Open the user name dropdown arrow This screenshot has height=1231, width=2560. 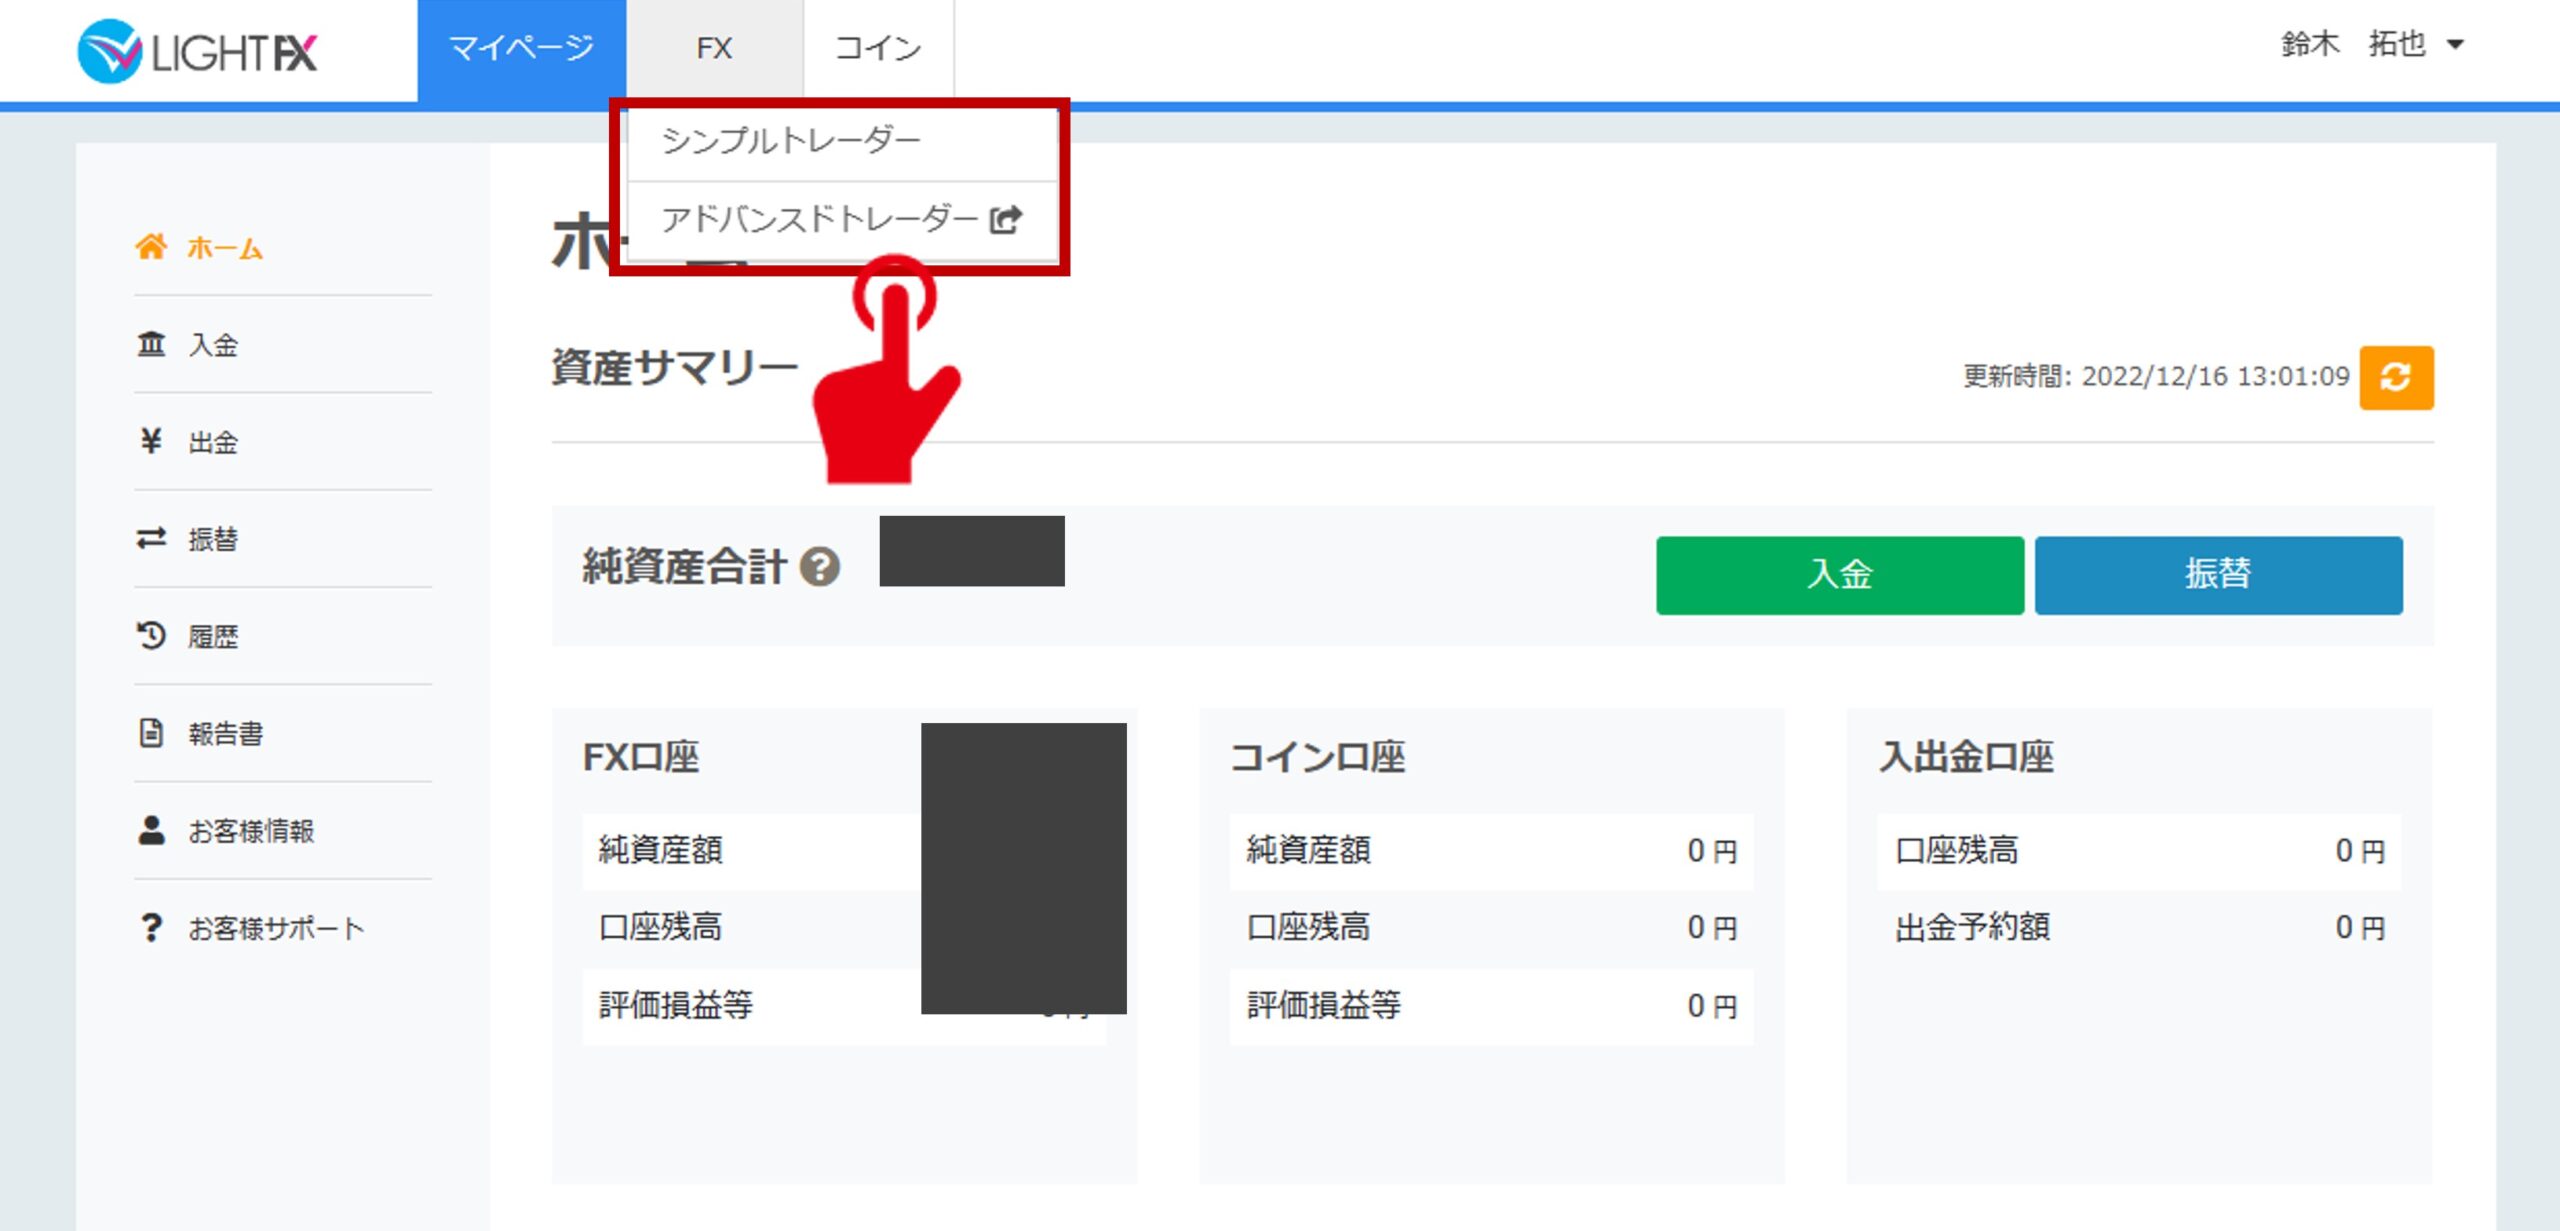tap(2455, 44)
